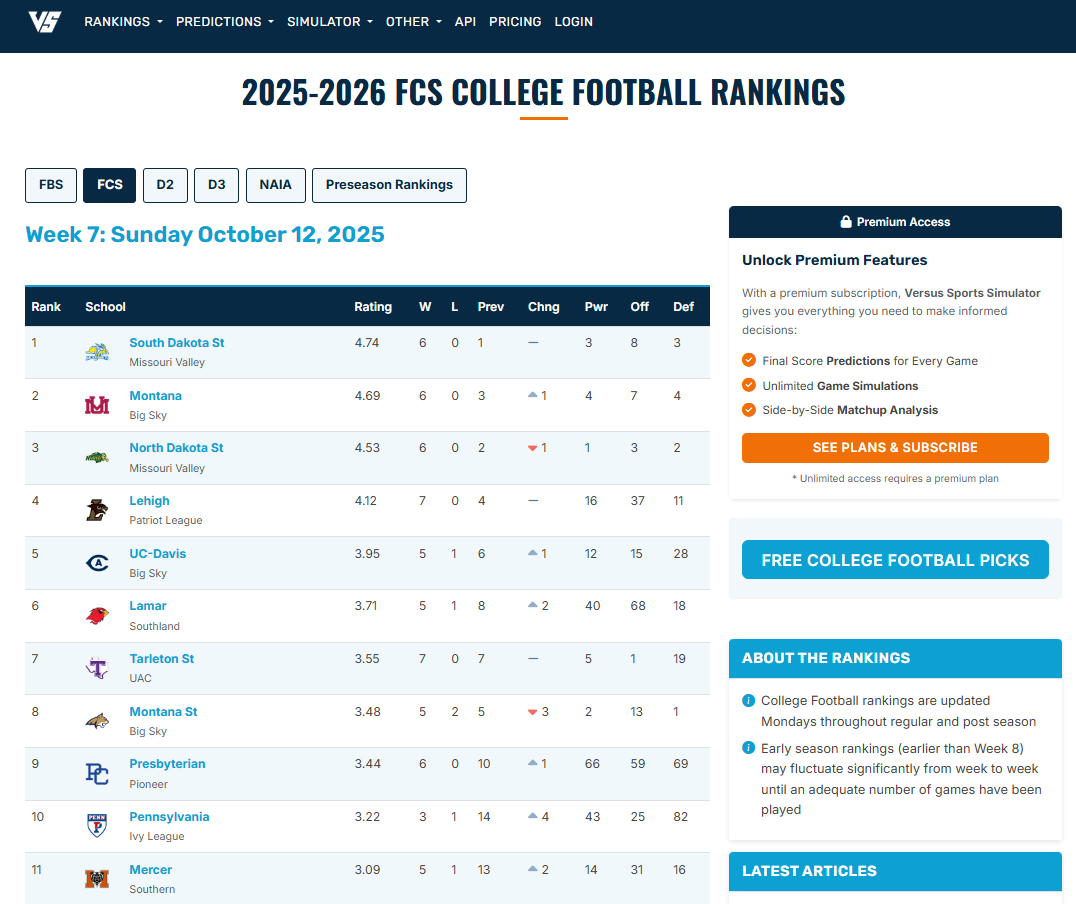The image size is (1076, 904).
Task: Sort table by Rating column header
Action: tap(373, 307)
